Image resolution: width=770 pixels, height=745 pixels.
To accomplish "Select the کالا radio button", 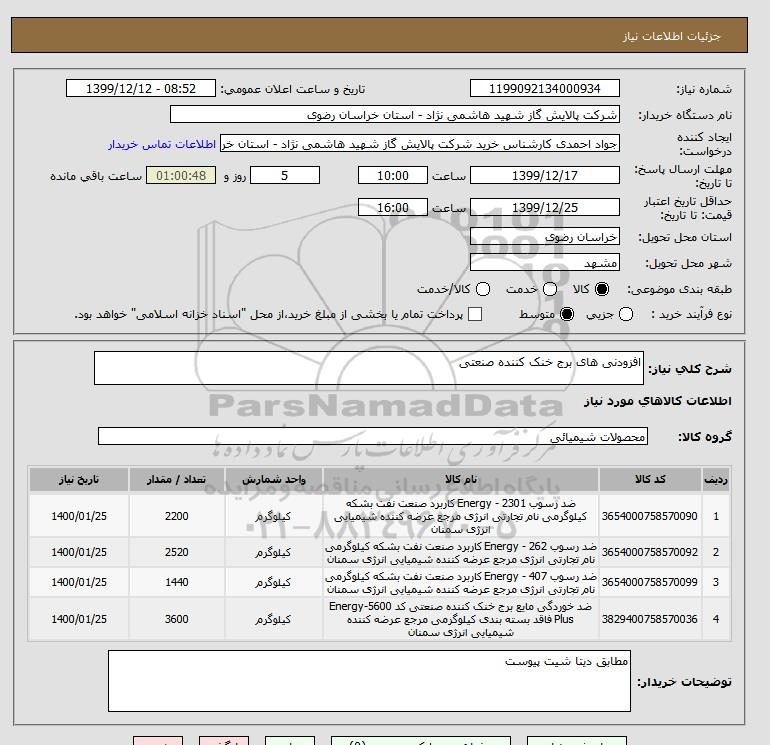I will point(602,289).
